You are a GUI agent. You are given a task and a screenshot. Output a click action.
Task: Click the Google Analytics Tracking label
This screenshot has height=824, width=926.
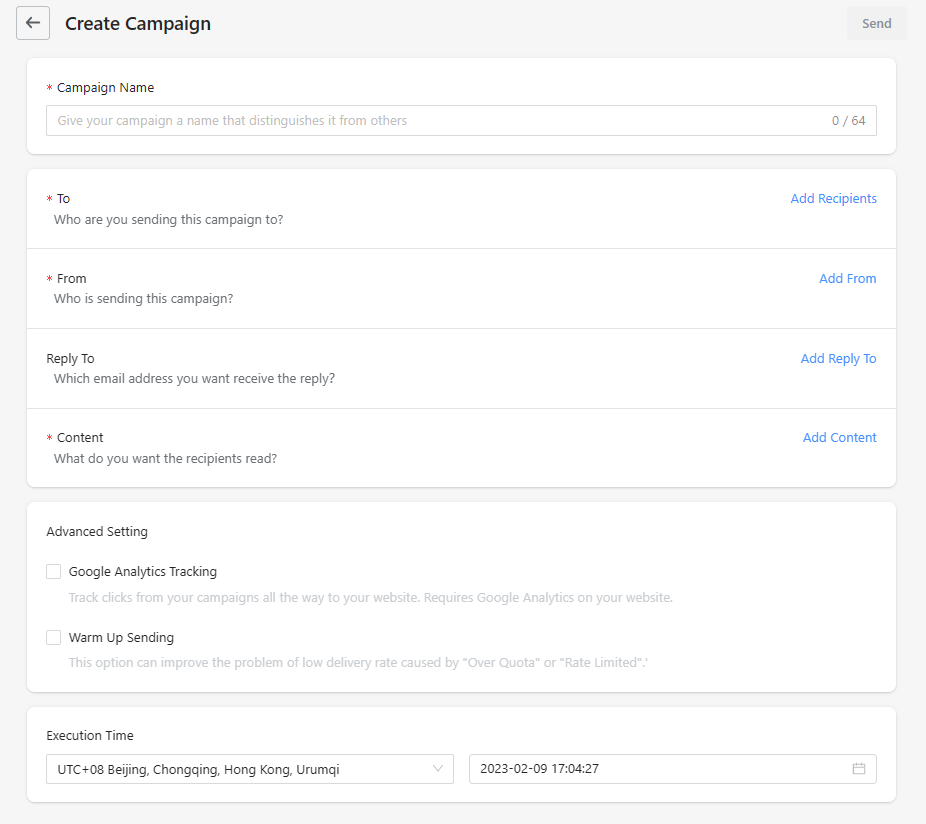143,572
